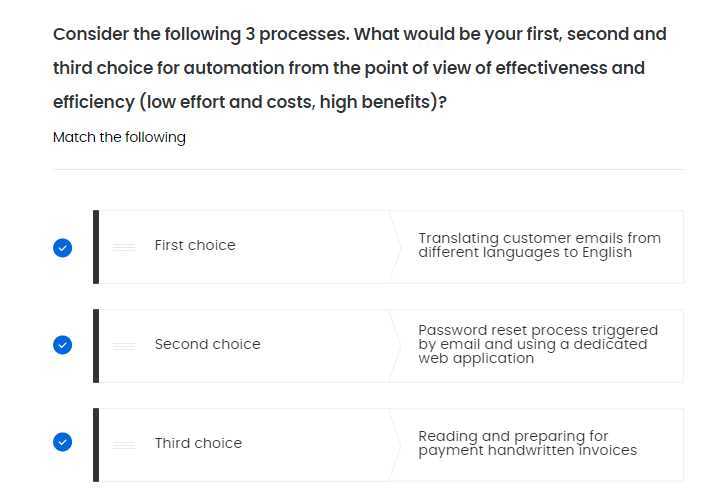707x501 pixels.
Task: Select the handwritten invoices answer card
Action: pos(539,445)
